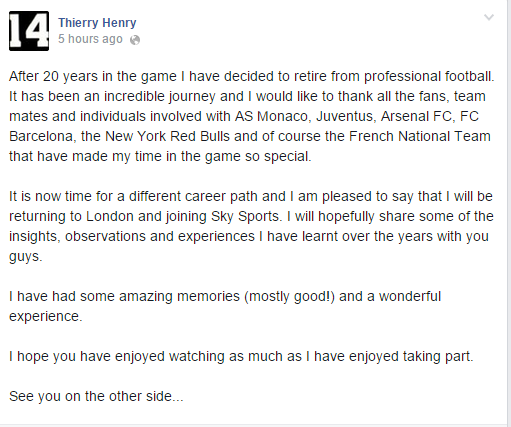Click the 'AS Monaco' text in the post

271,116
